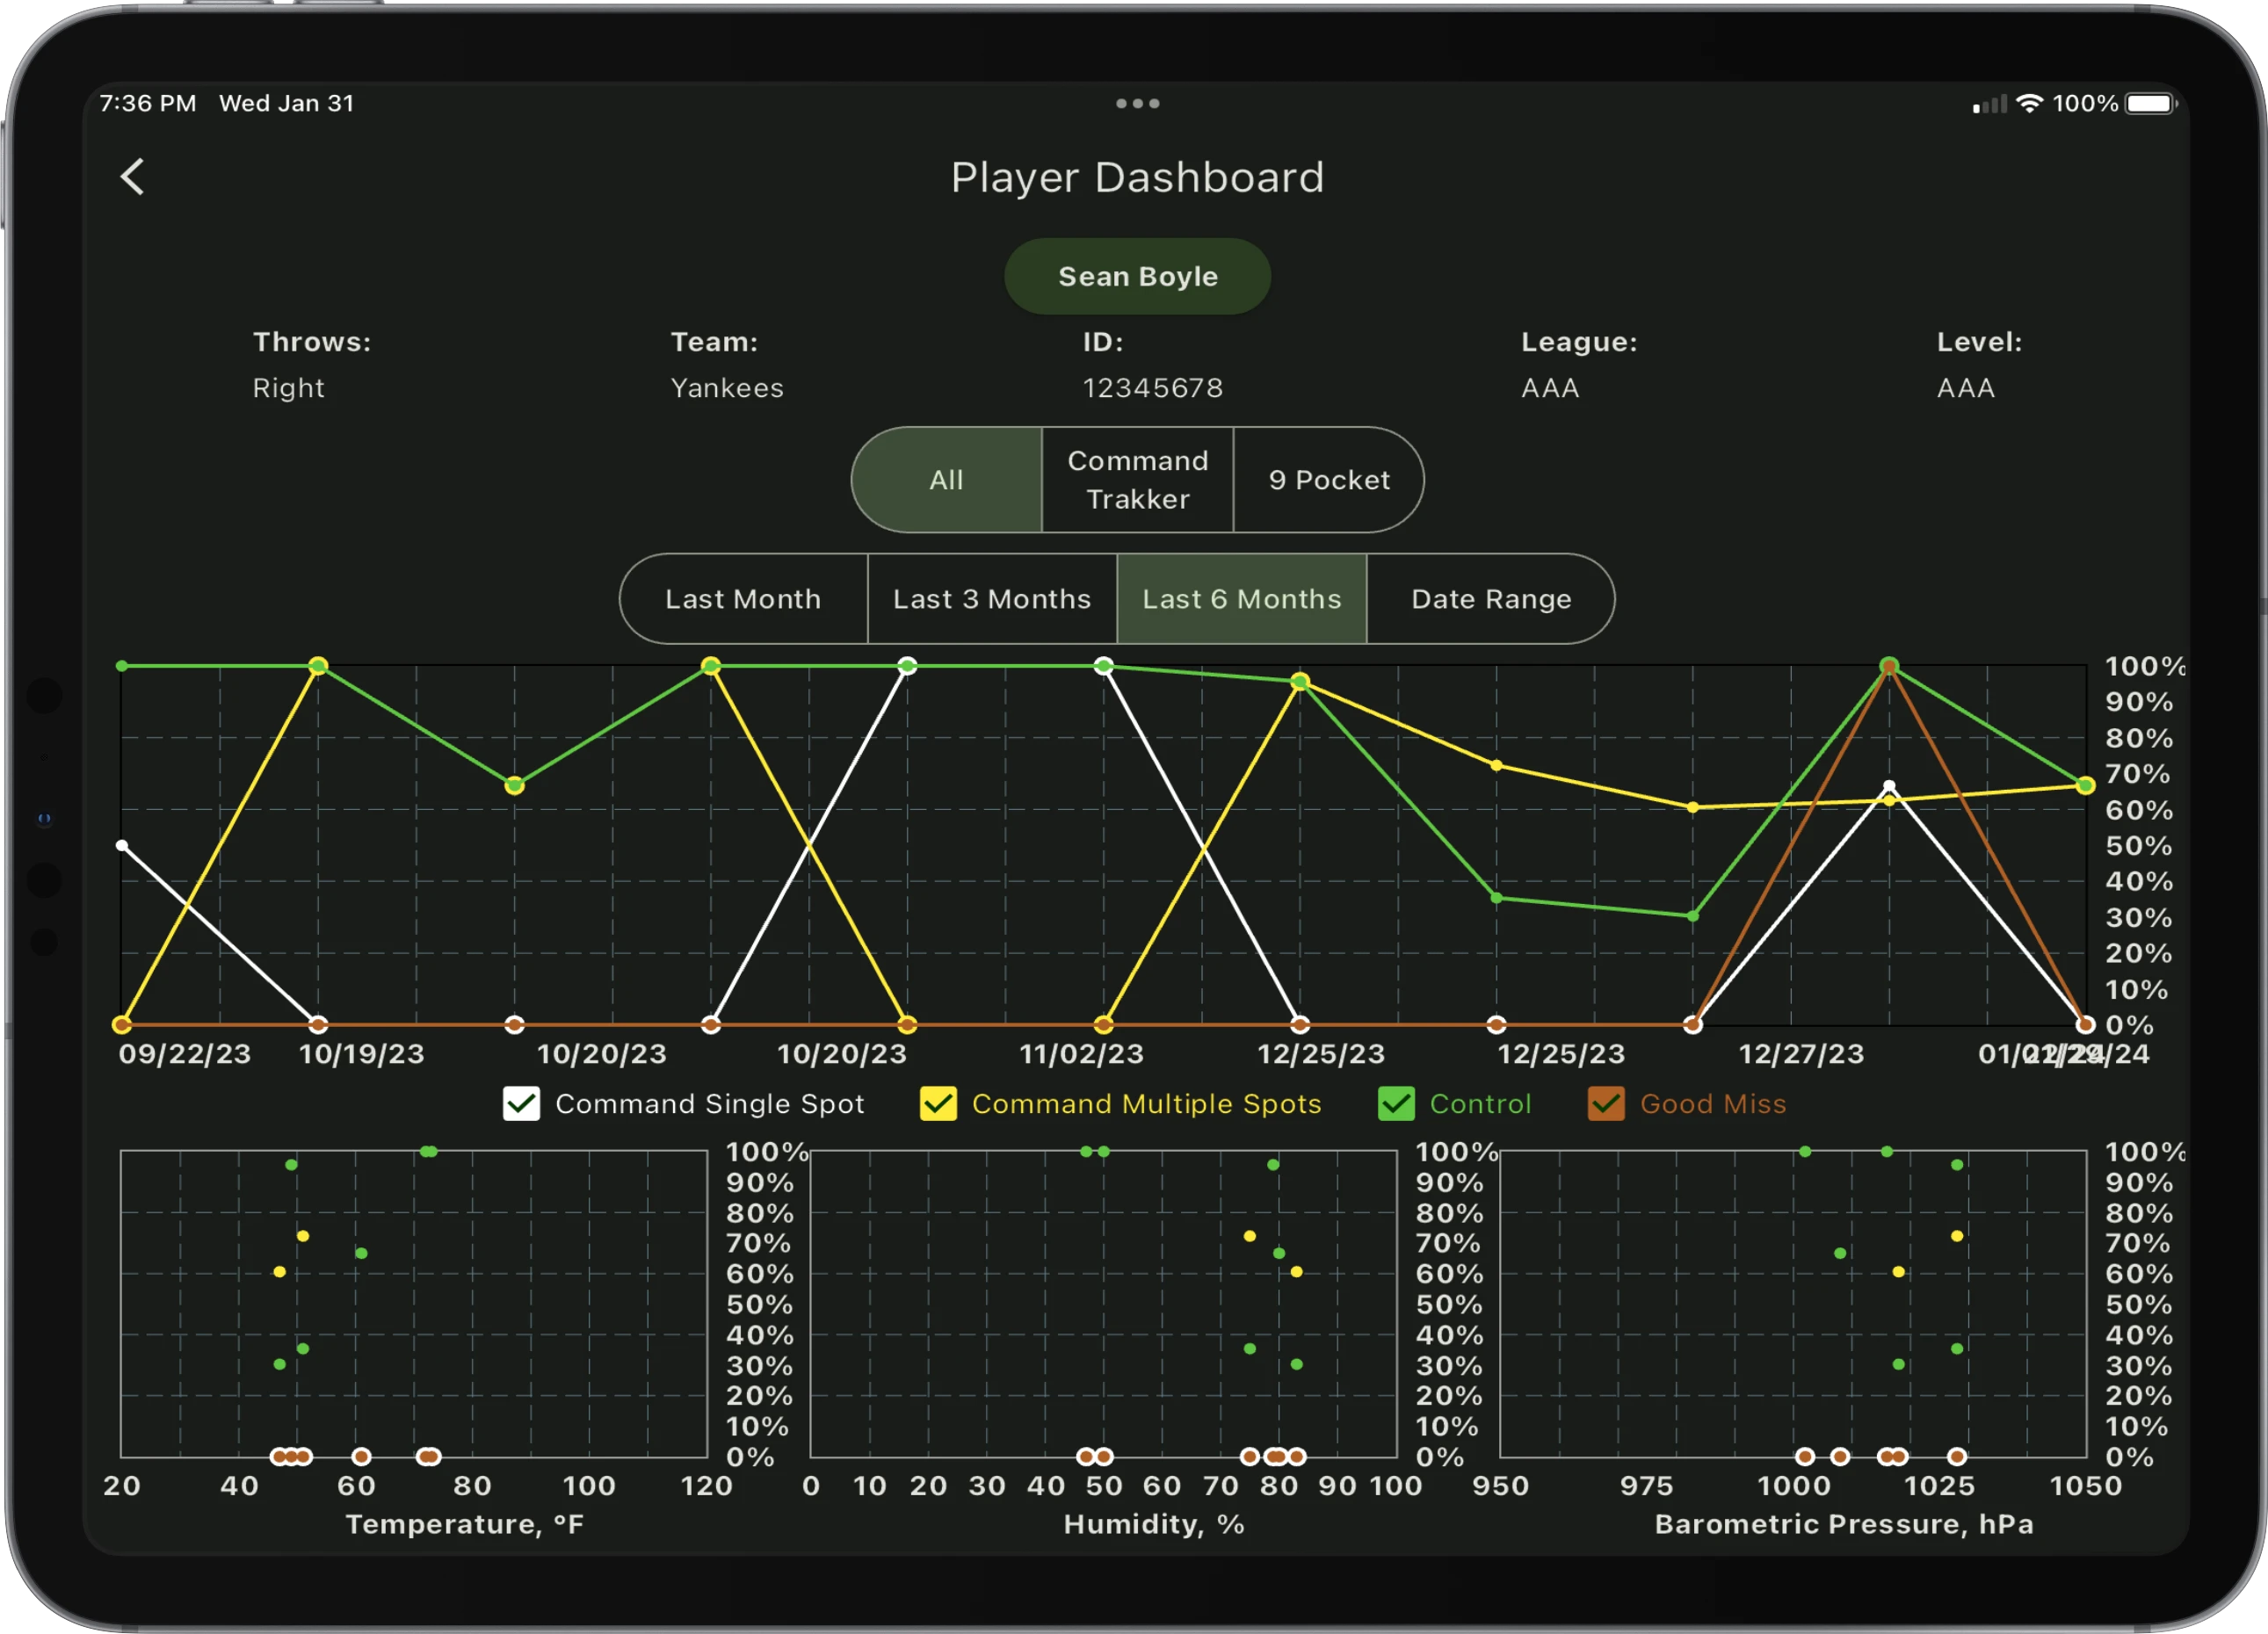Uncheck Command Single Spot checkbox

pyautogui.click(x=521, y=1104)
